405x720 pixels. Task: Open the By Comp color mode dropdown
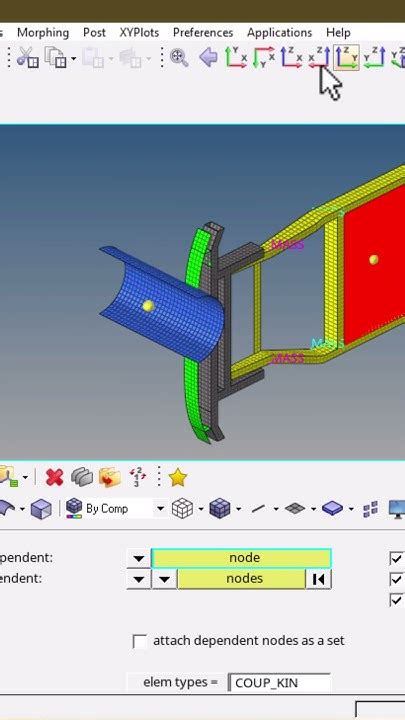pyautogui.click(x=160, y=509)
